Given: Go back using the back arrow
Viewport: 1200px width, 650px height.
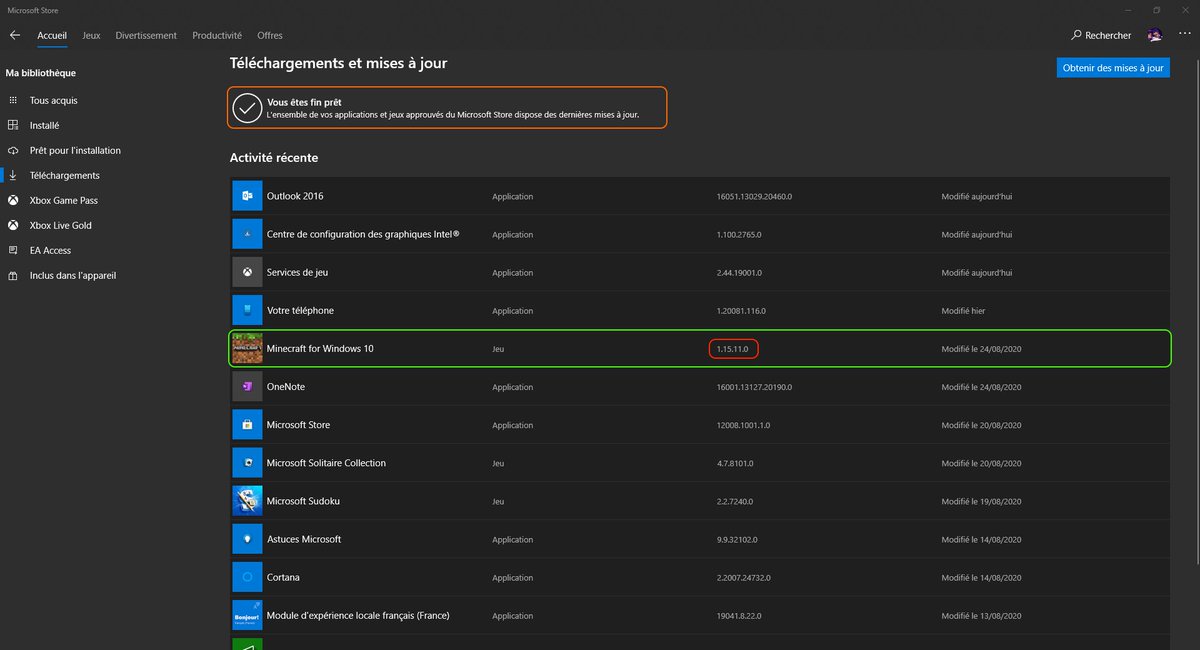Looking at the screenshot, I should 14,35.
